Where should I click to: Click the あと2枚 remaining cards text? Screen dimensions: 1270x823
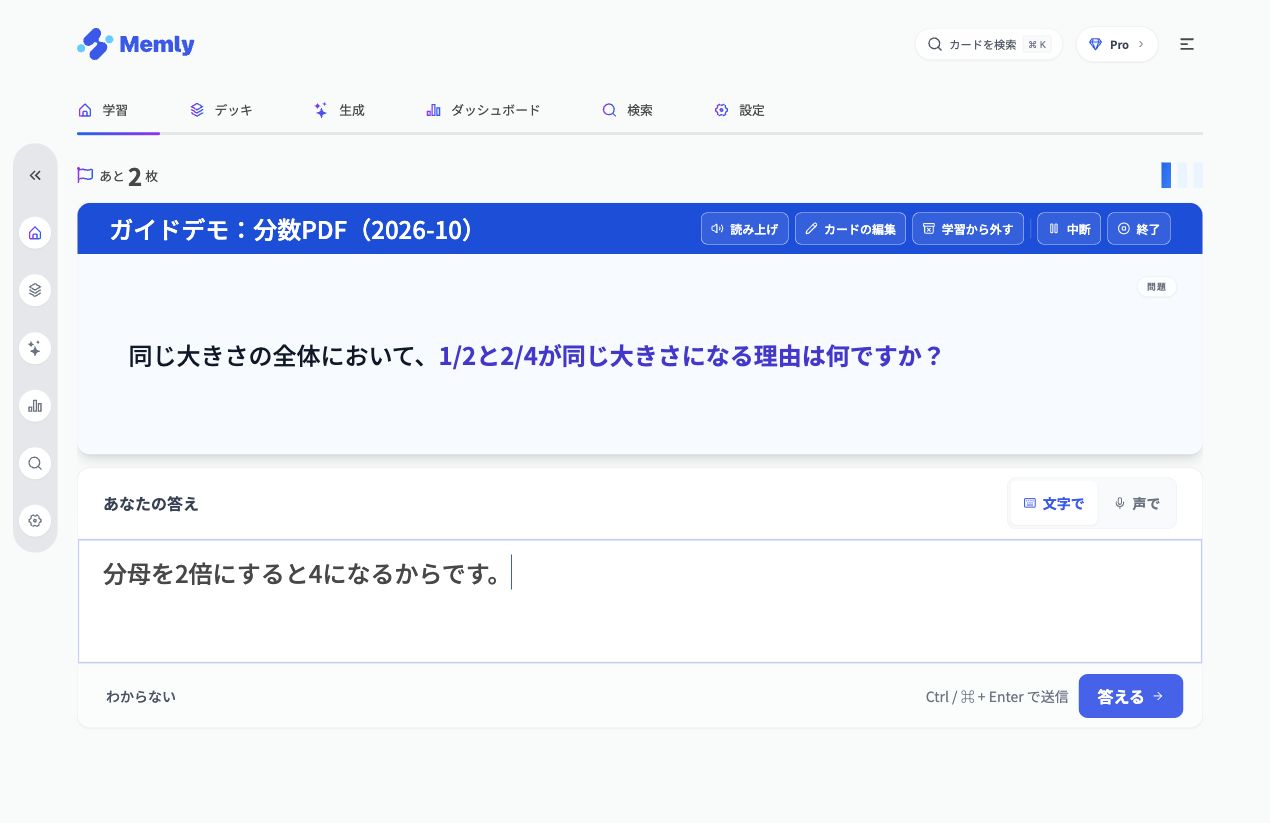128,176
